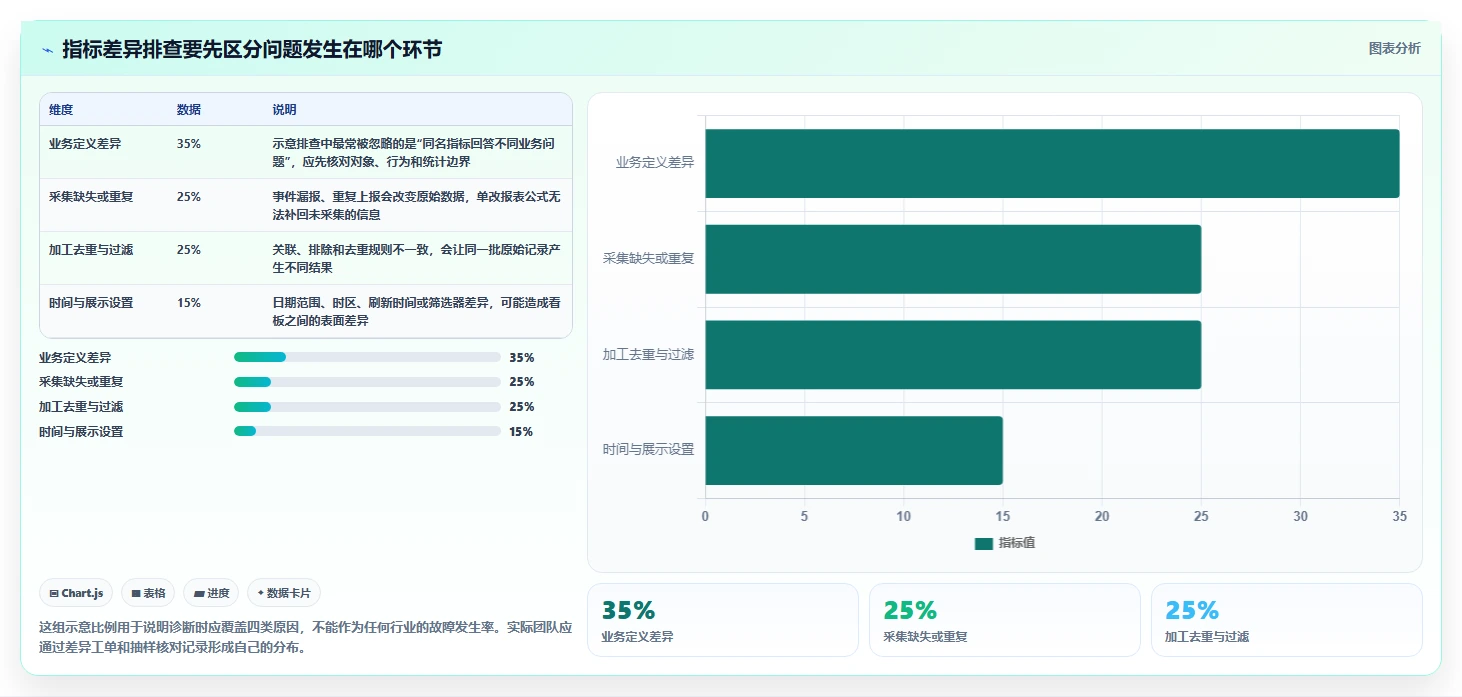Open the 25% 采集缺失或重复 data card
This screenshot has height=697, width=1462.
point(1005,620)
